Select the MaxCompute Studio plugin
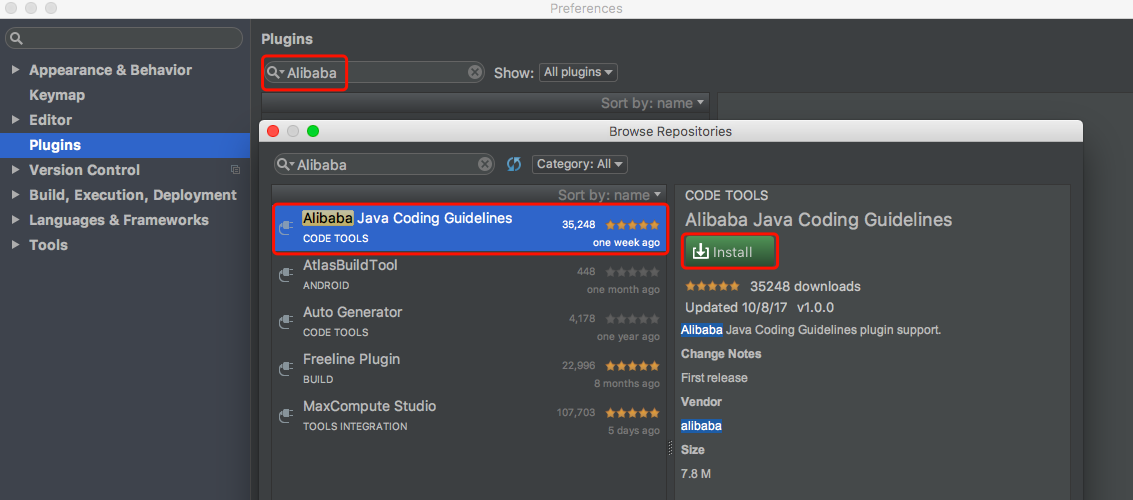1133x500 pixels. 470,416
